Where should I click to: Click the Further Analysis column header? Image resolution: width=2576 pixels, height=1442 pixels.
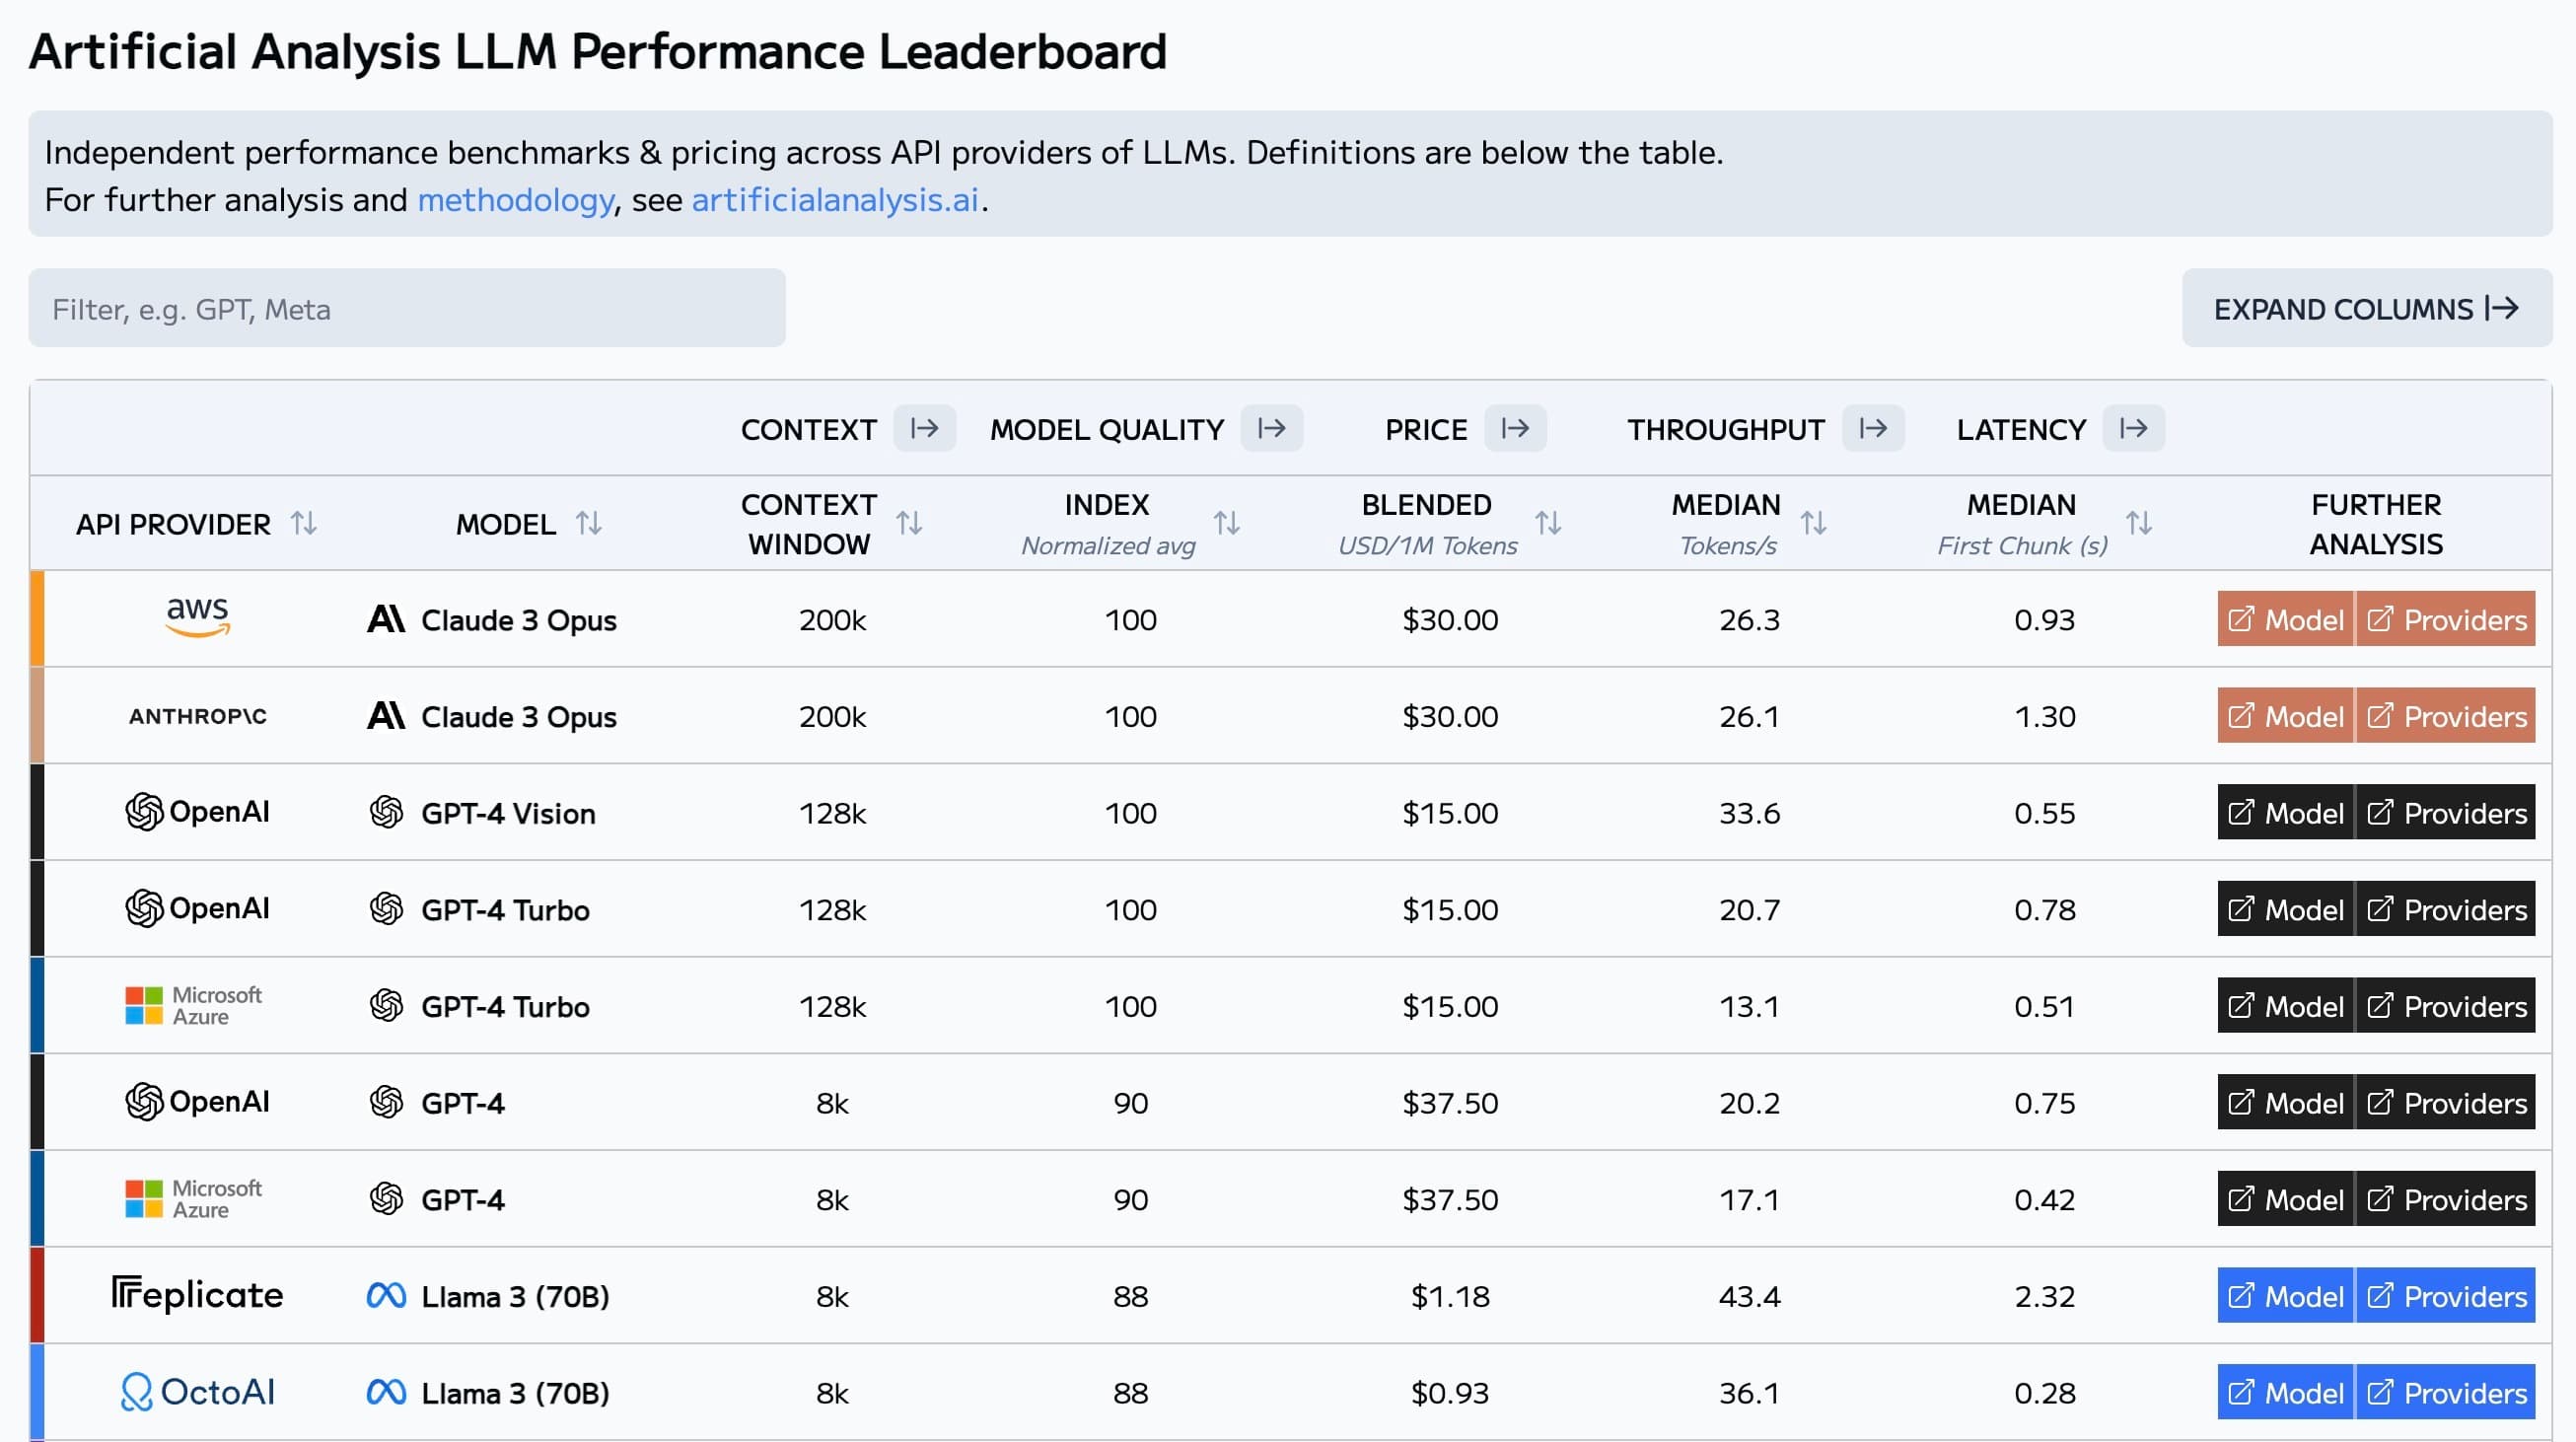tap(2376, 524)
